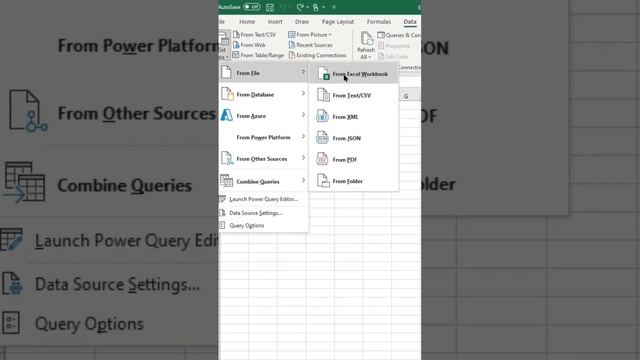Choose From Excel Workbook in submenu
Image resolution: width=640 pixels, height=360 pixels.
[x=353, y=74]
